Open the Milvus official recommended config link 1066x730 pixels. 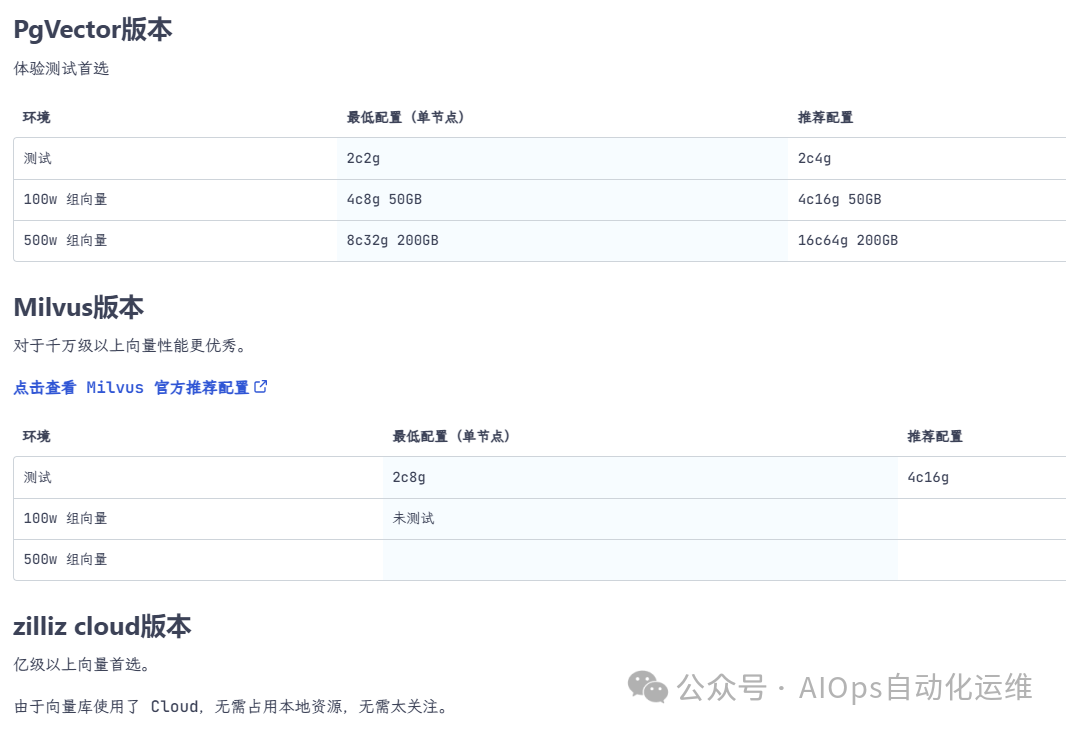tap(140, 387)
